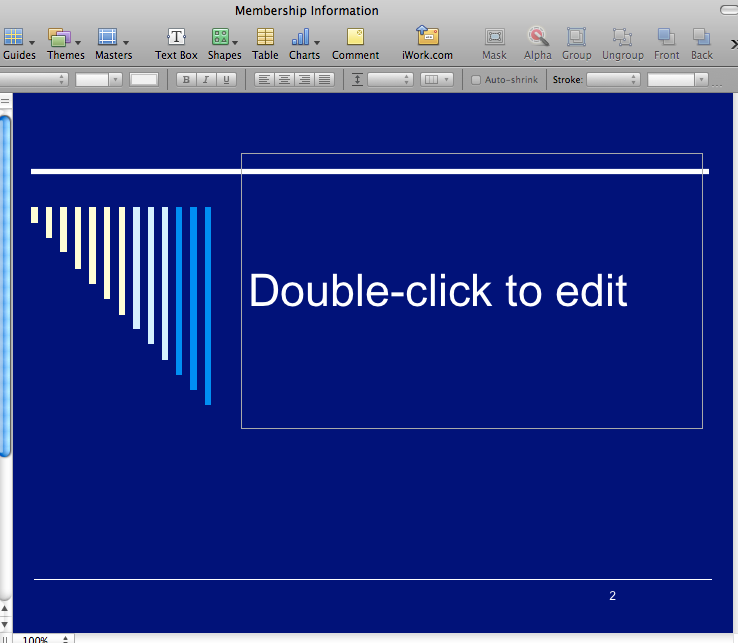The image size is (738, 643).
Task: Open the Stroke style dropdown
Action: tap(613, 80)
